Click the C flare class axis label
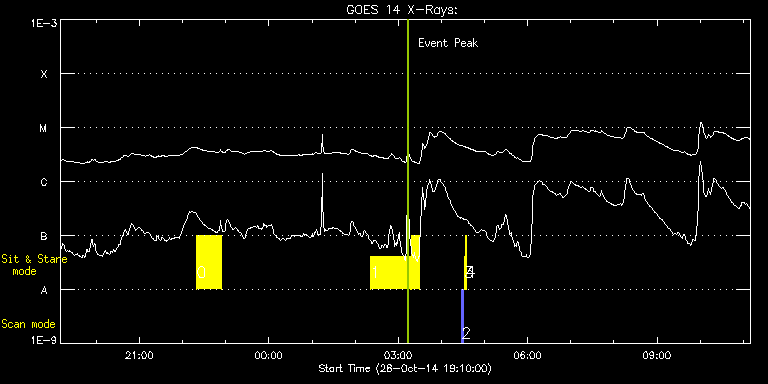 [44, 182]
